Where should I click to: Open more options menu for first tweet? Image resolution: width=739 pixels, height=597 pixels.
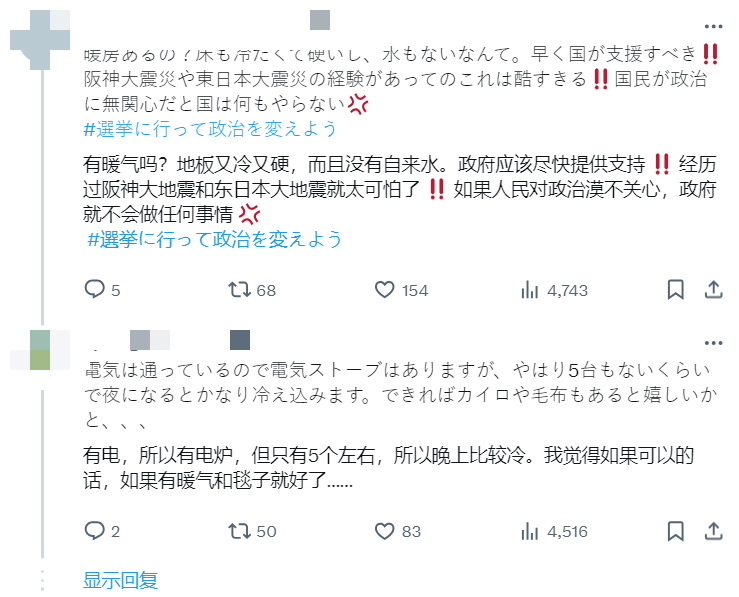tap(713, 26)
